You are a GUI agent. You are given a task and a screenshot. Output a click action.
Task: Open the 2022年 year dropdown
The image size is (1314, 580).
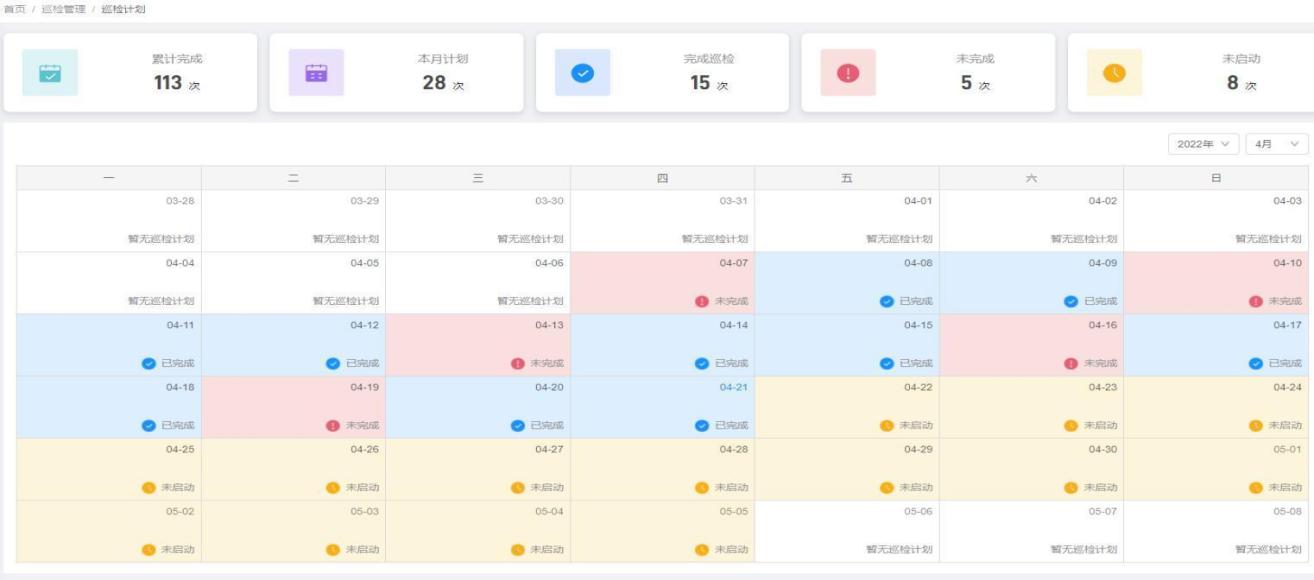[x=1203, y=144]
